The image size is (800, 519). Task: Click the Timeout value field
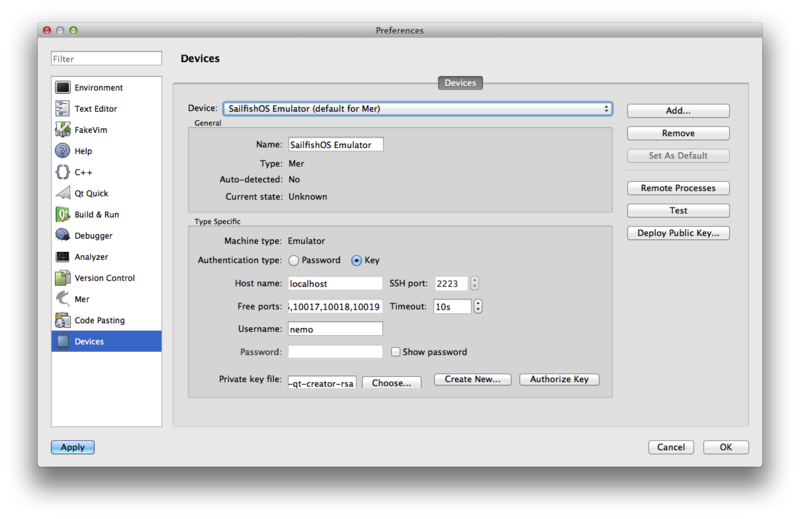pyautogui.click(x=453, y=306)
